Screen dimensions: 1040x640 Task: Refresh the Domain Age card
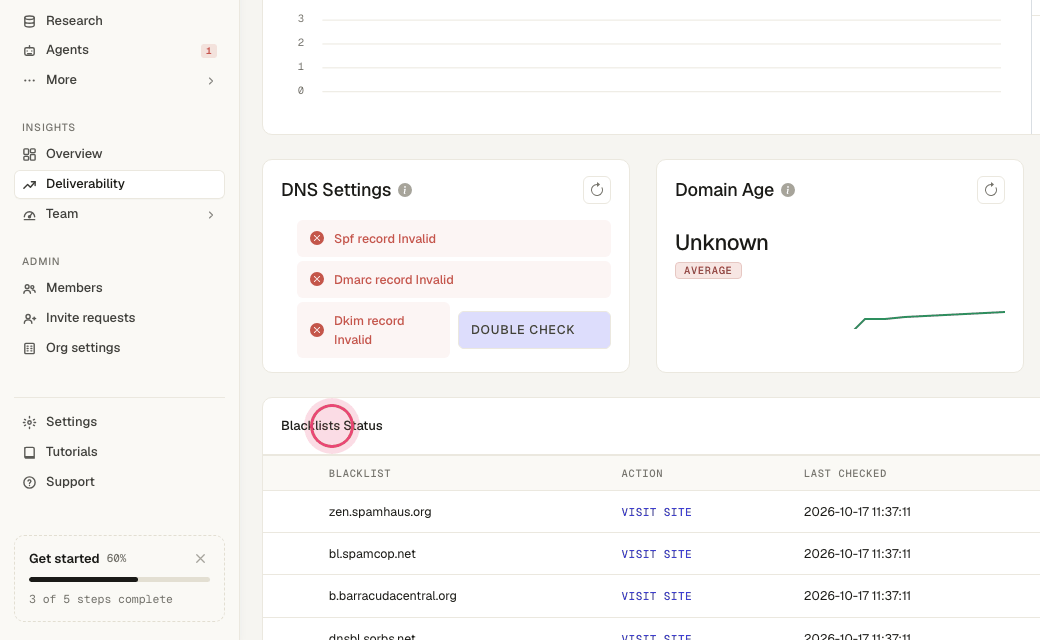991,190
